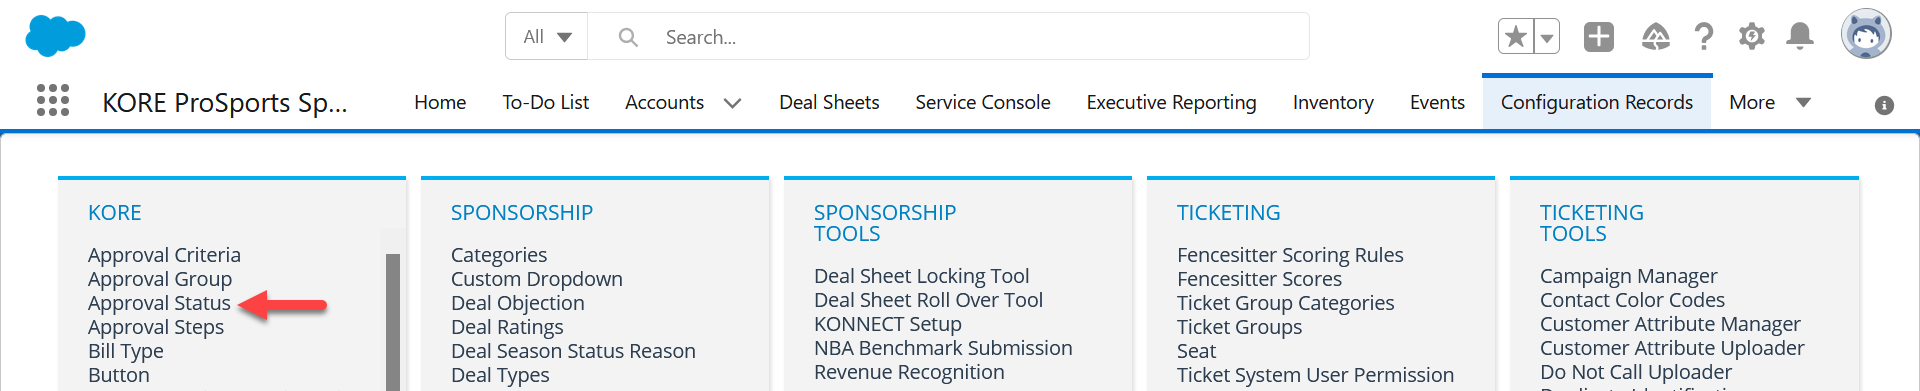1920x391 pixels.
Task: Open the global actions plus icon
Action: [x=1599, y=37]
